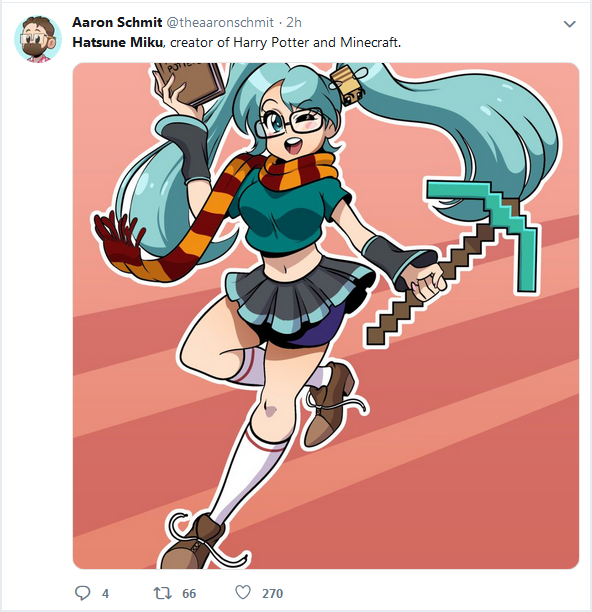The height and width of the screenshot is (612, 592).
Task: Open the Aaron Schmit display name link
Action: click(117, 23)
